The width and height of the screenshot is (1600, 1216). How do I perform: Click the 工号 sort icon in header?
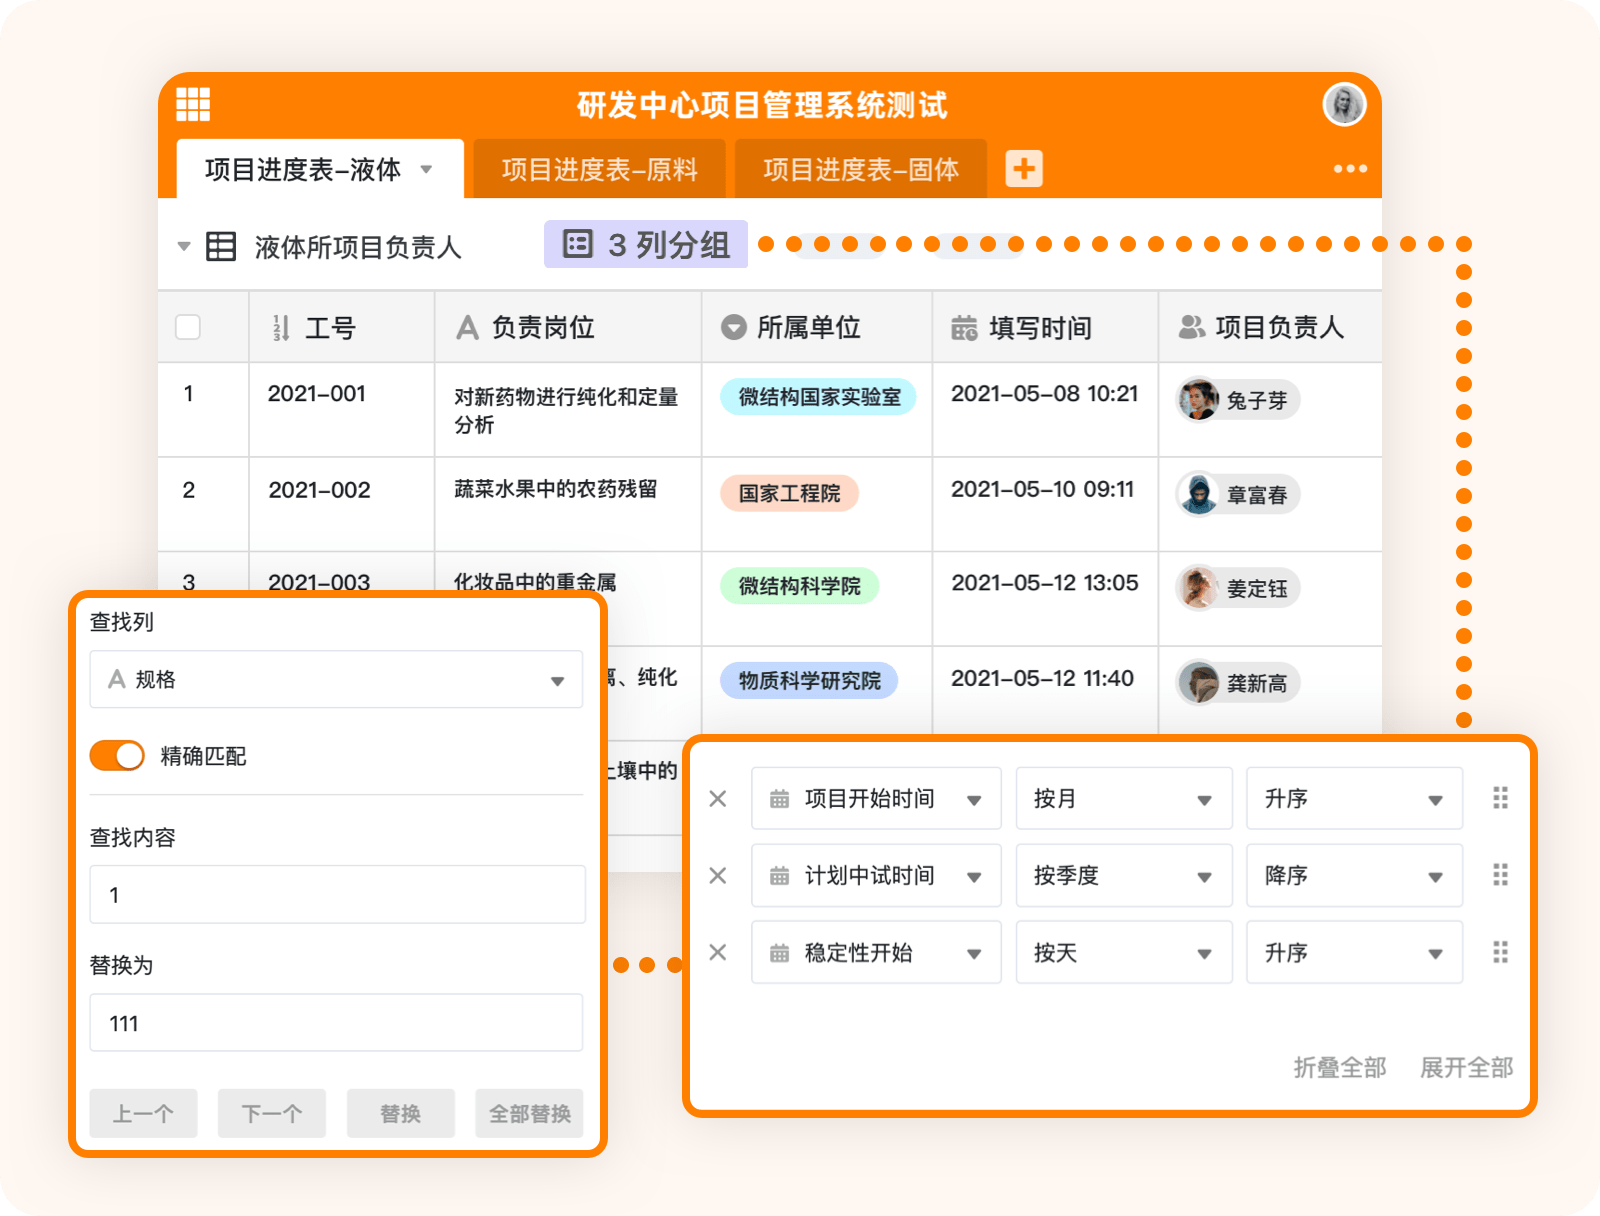281,328
